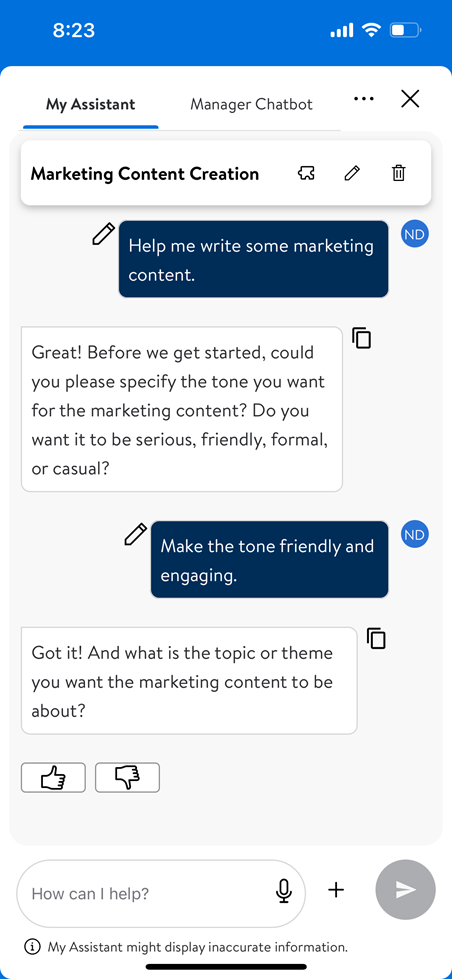The height and width of the screenshot is (979, 452).
Task: Click the info icon beside the disclaimer text
Action: coord(31,947)
